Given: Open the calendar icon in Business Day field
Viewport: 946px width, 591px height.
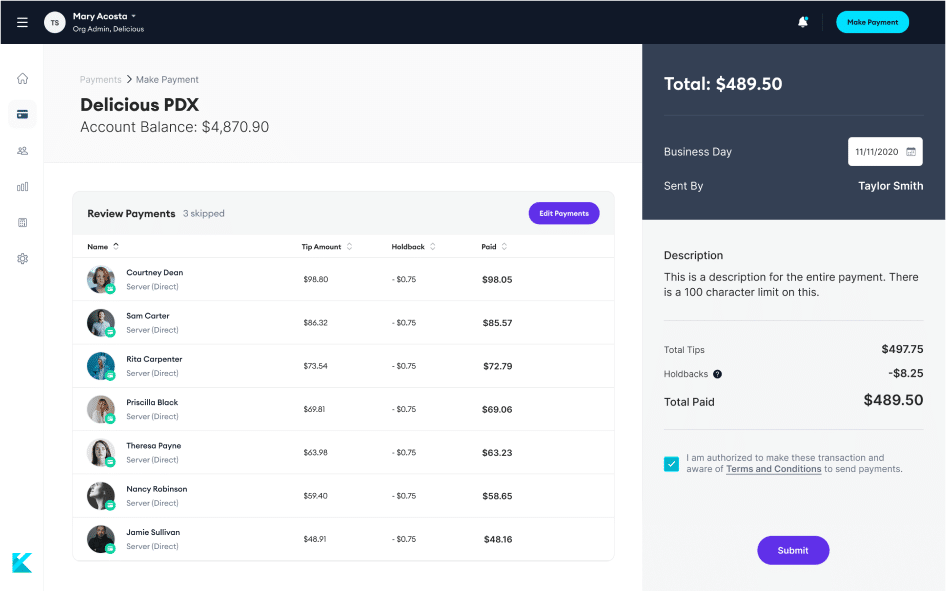Looking at the screenshot, I should [x=911, y=151].
